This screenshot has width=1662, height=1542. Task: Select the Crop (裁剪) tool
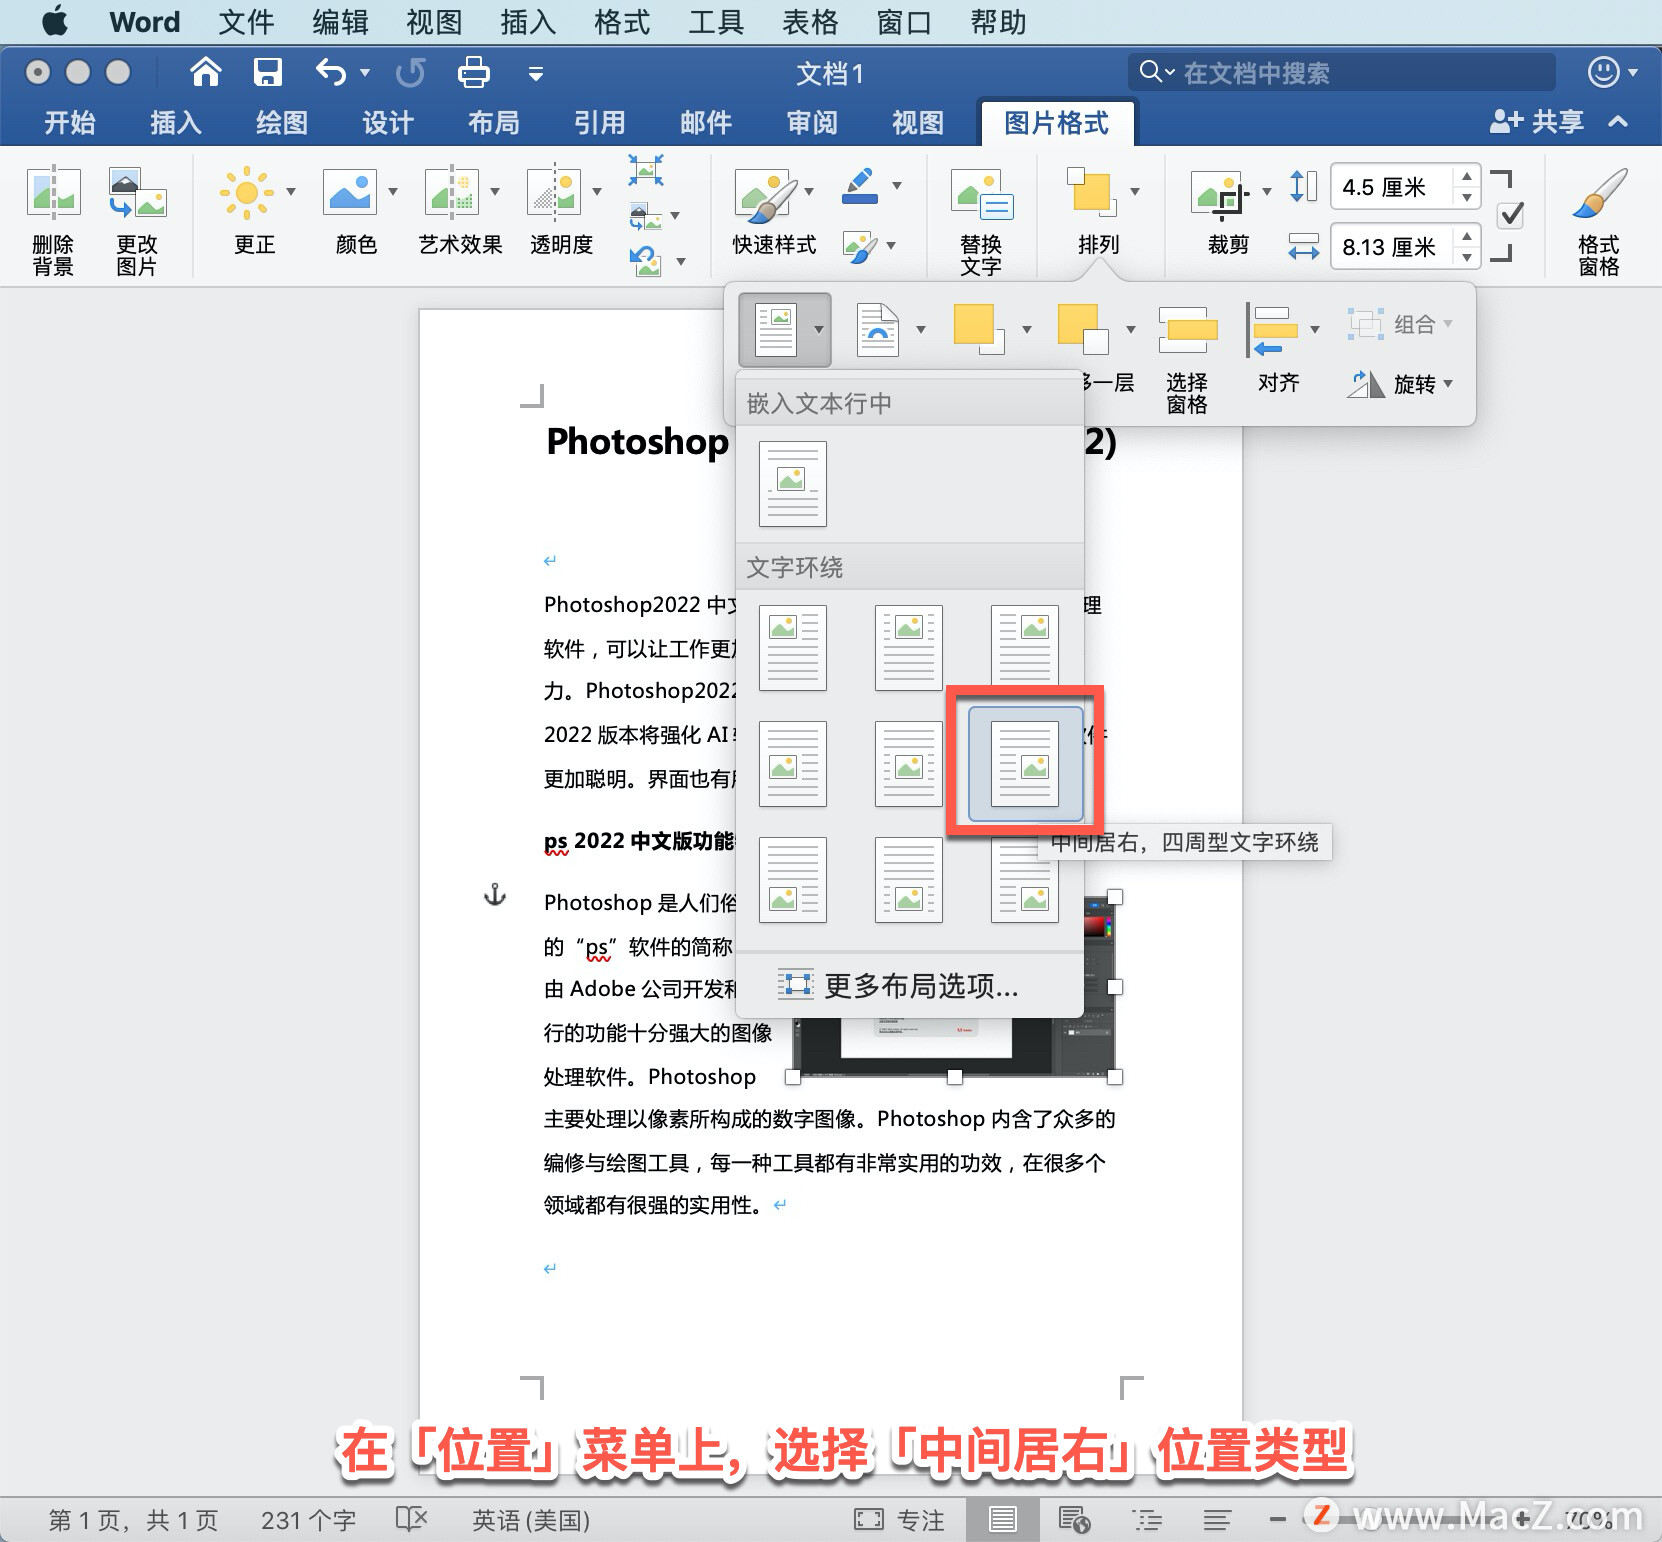(x=1220, y=194)
